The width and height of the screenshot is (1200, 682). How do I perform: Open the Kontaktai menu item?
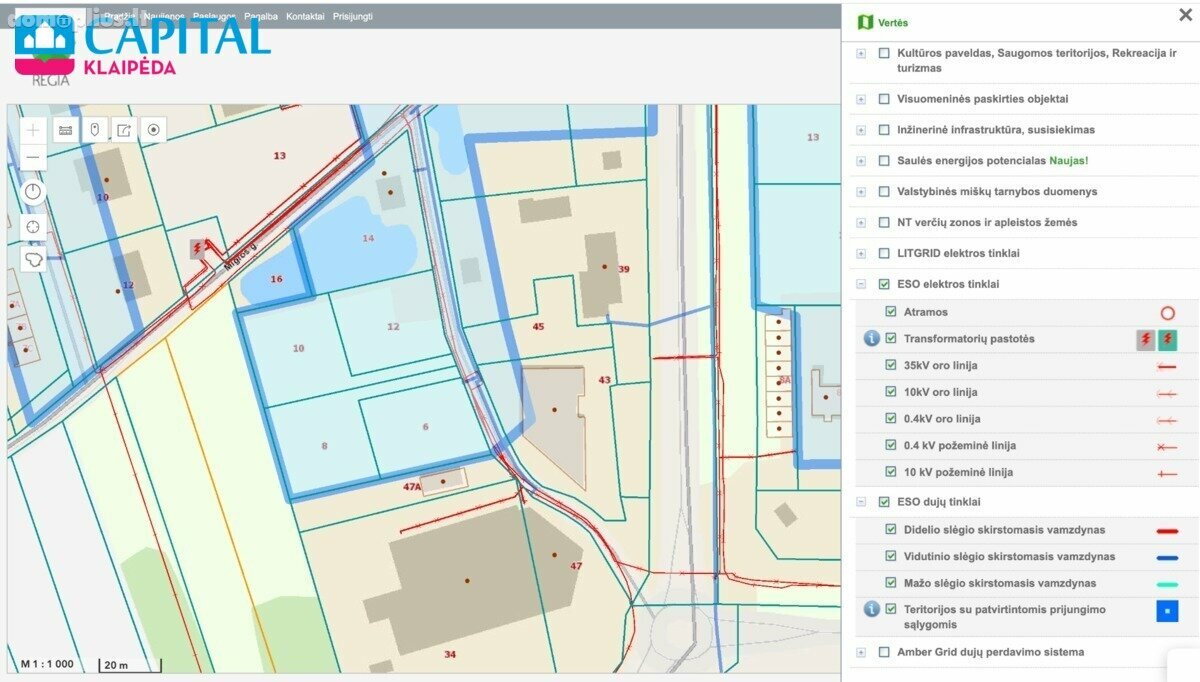point(305,16)
